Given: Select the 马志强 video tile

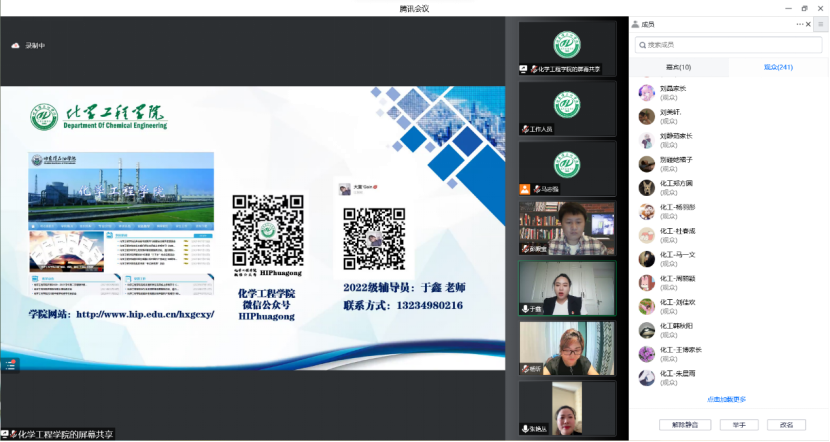Looking at the screenshot, I should click(x=567, y=168).
